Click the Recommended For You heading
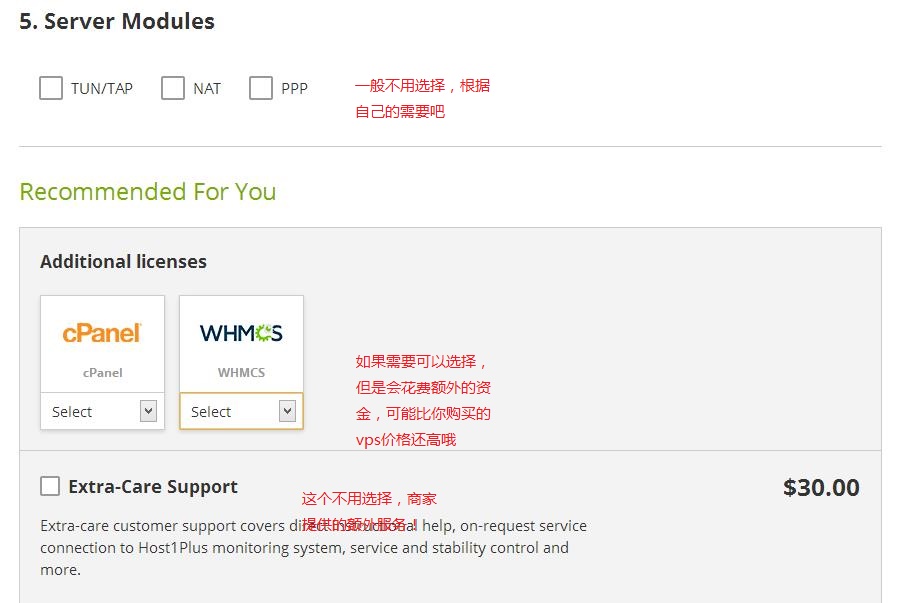 coord(148,191)
